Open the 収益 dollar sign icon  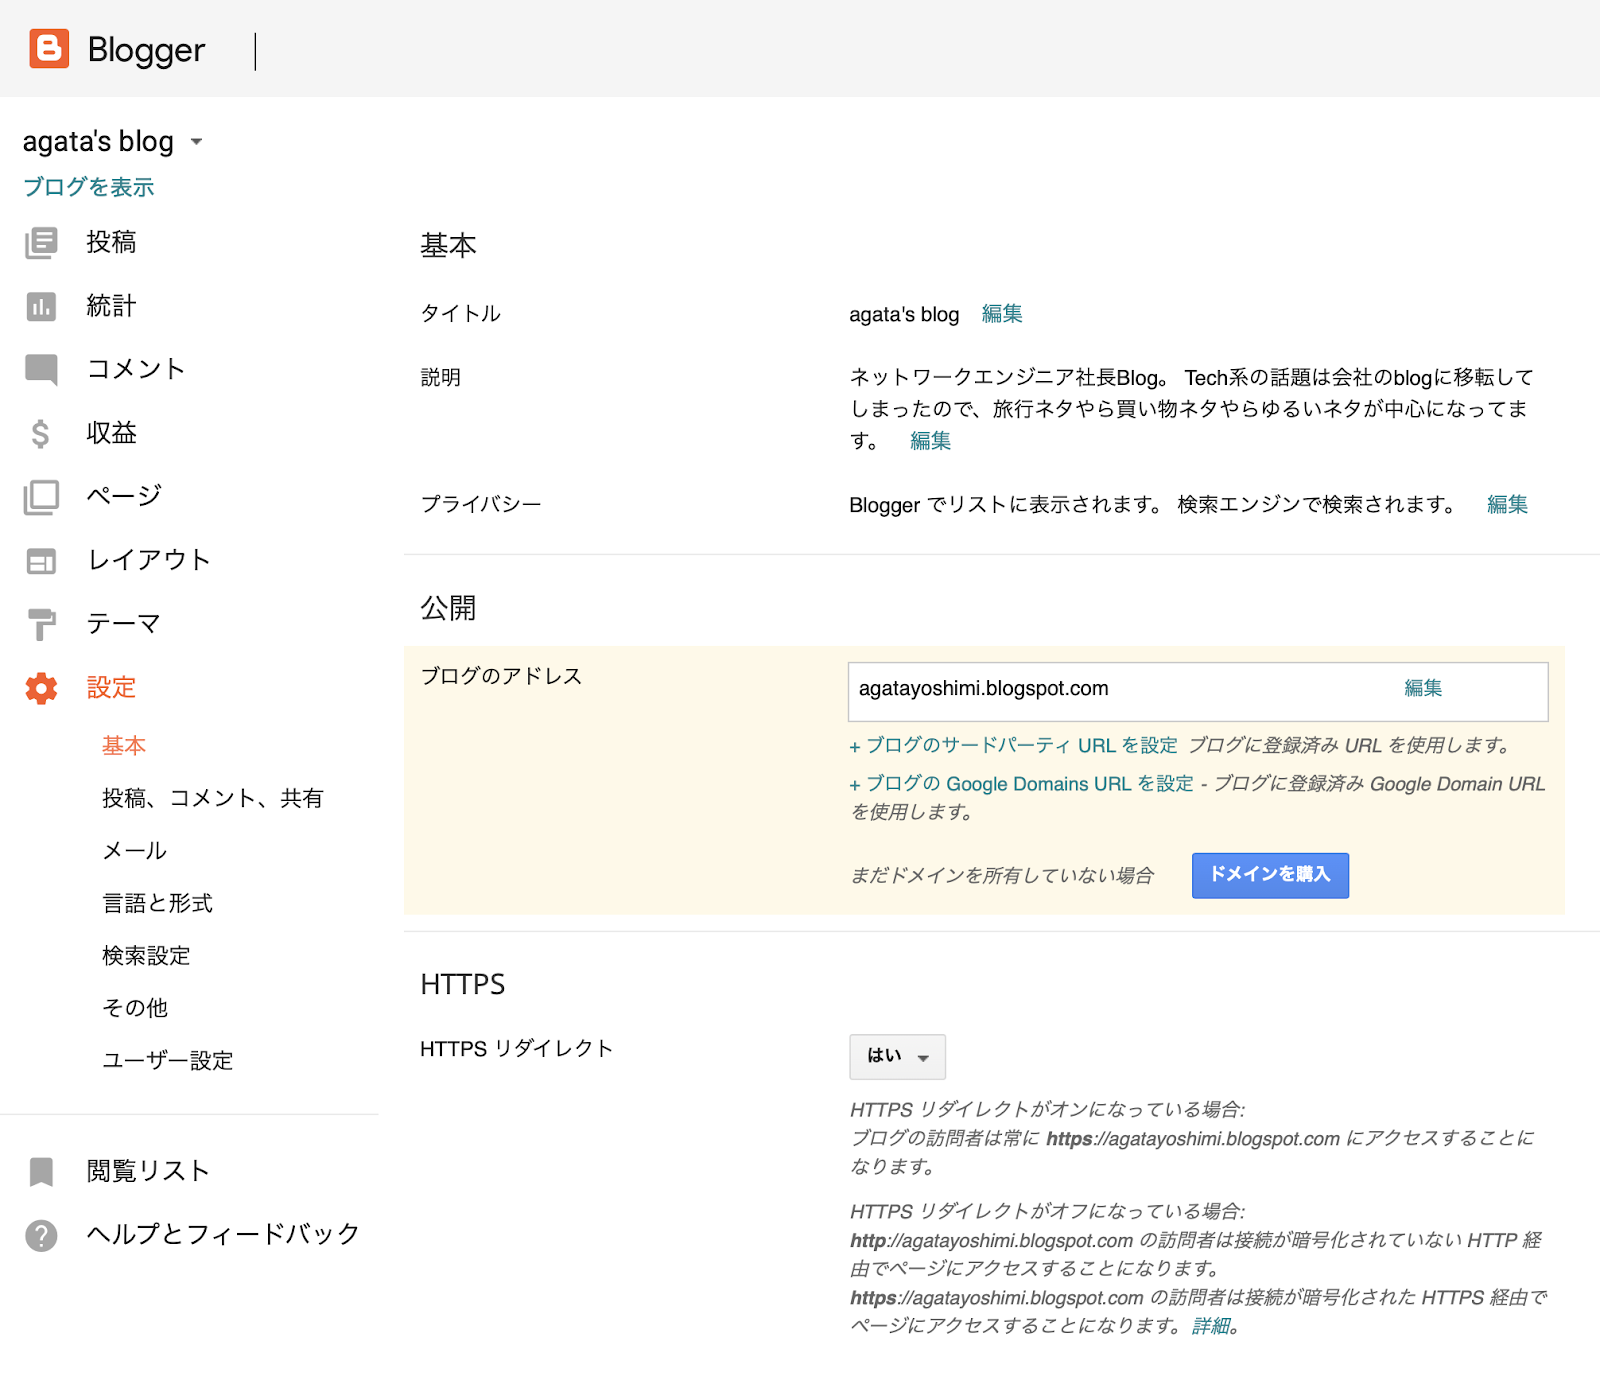40,434
